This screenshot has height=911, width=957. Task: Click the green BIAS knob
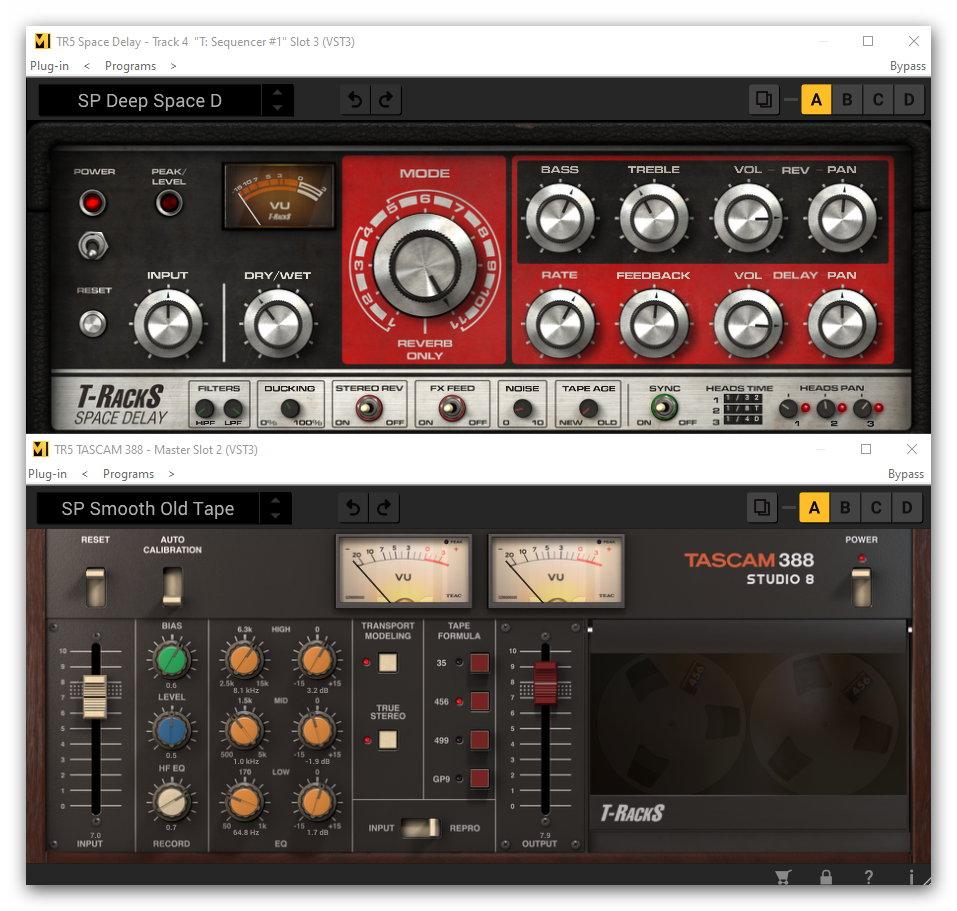point(172,659)
